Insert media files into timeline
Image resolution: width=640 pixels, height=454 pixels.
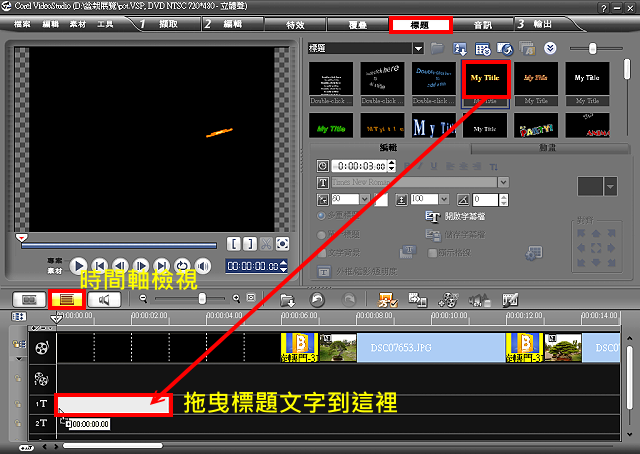coord(288,300)
